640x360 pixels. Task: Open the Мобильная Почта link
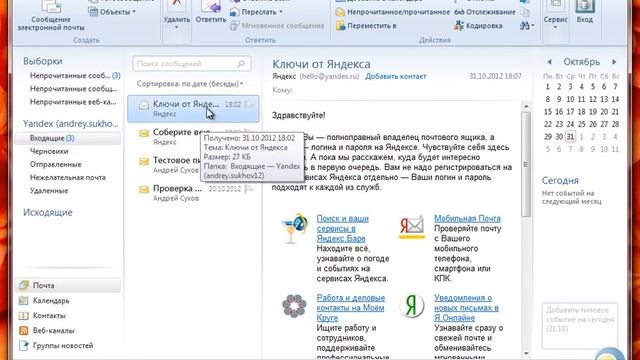pos(467,218)
